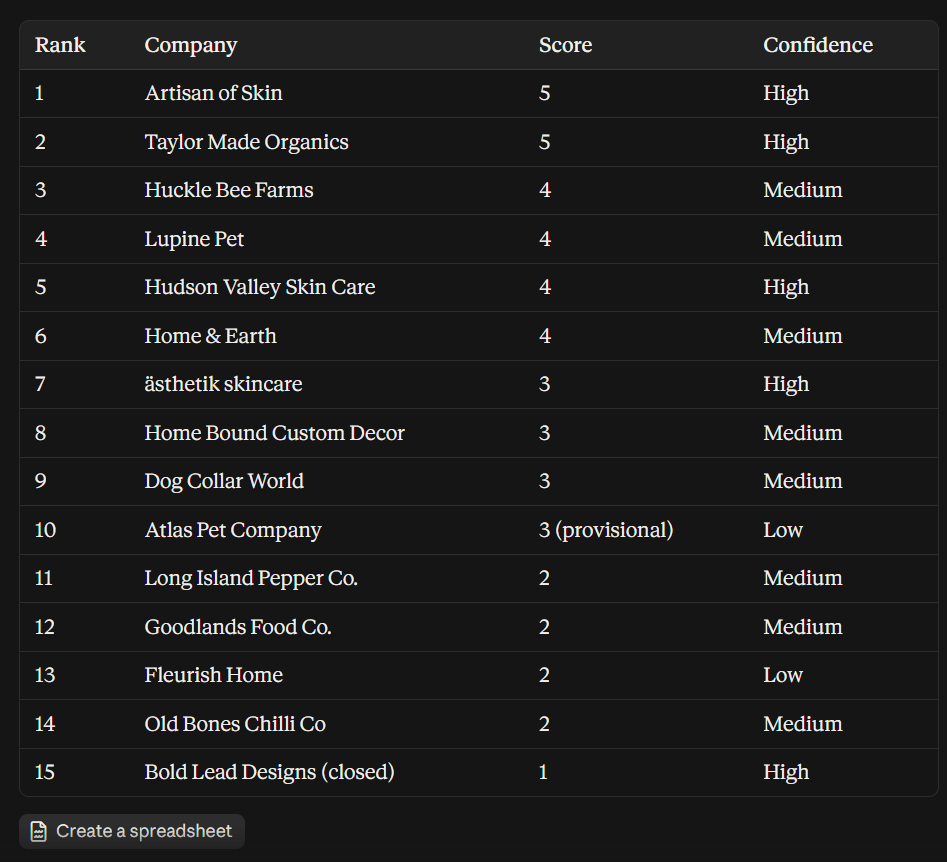
Task: Select Old Bones Chilli Co
Action: point(235,724)
